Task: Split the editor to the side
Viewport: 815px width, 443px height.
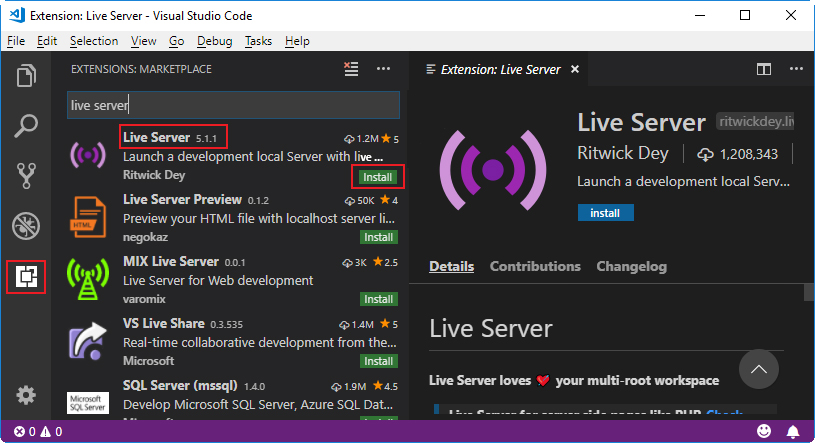Action: click(764, 69)
